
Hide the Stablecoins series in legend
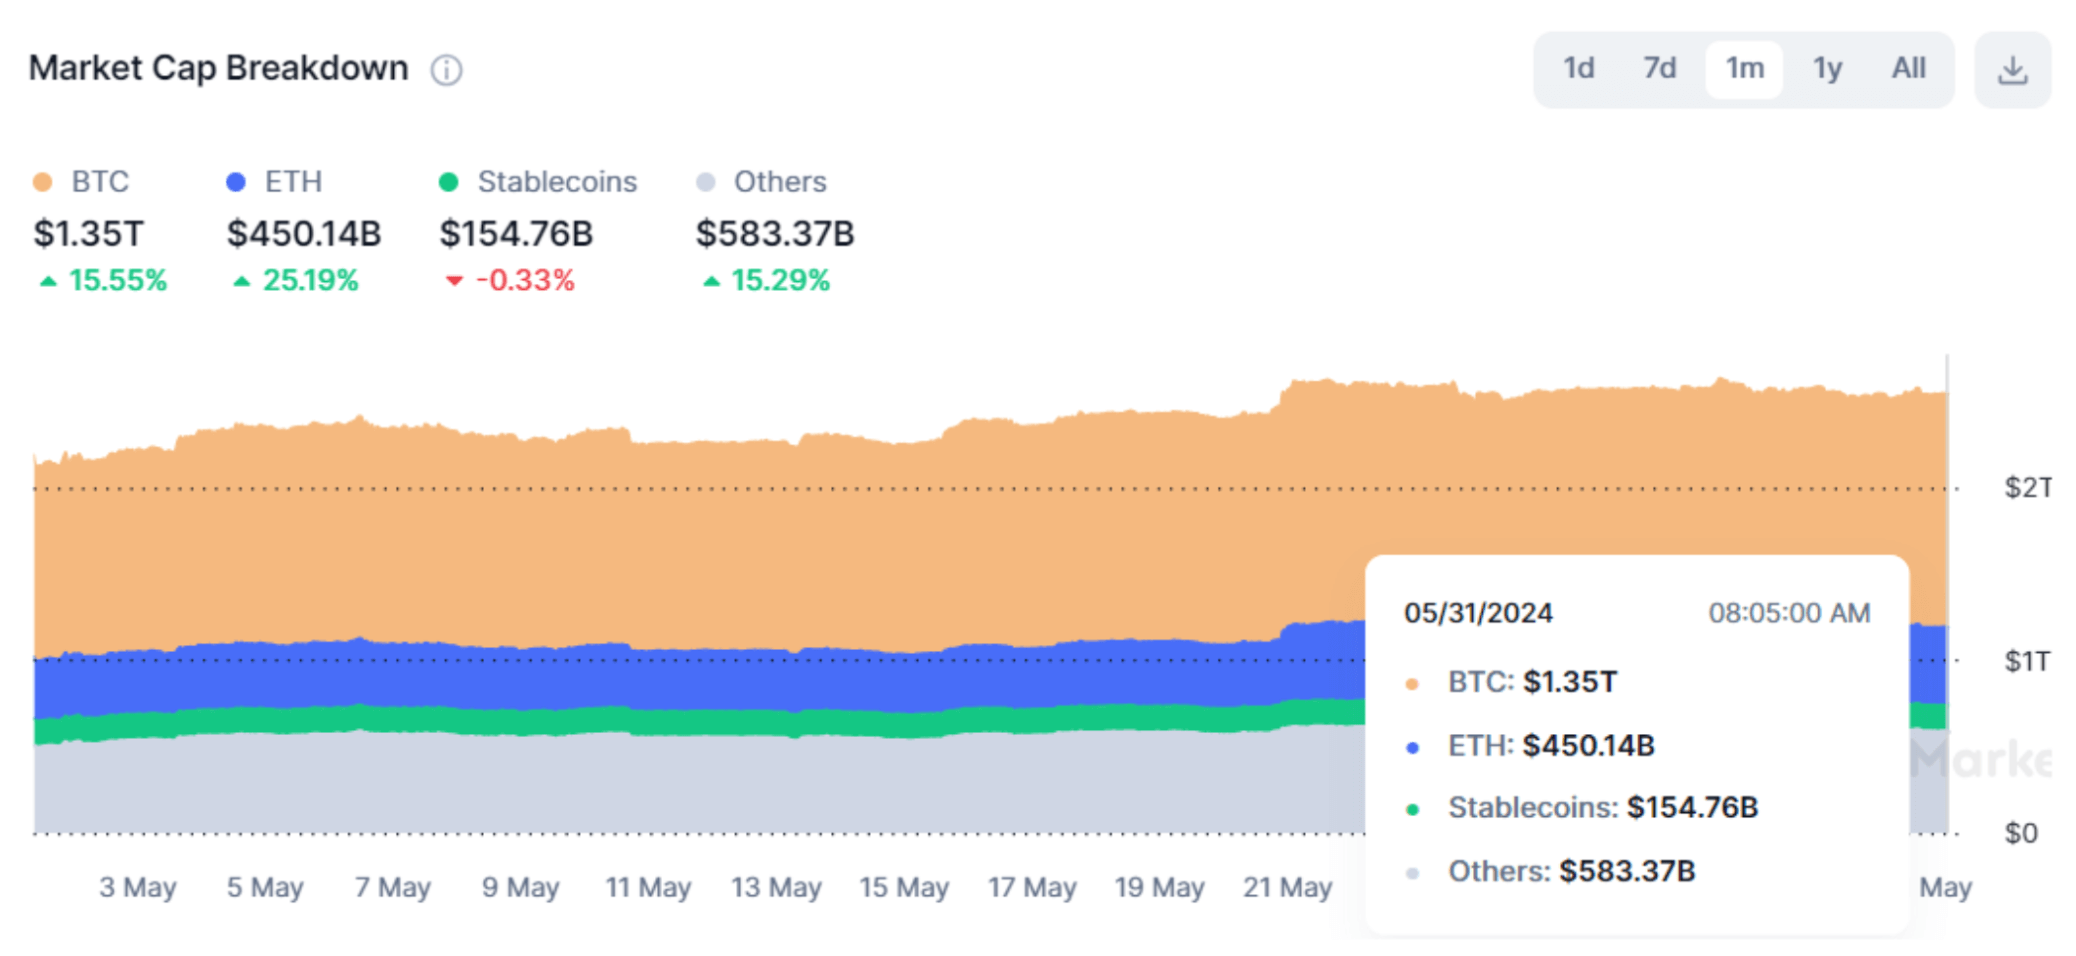tap(556, 182)
